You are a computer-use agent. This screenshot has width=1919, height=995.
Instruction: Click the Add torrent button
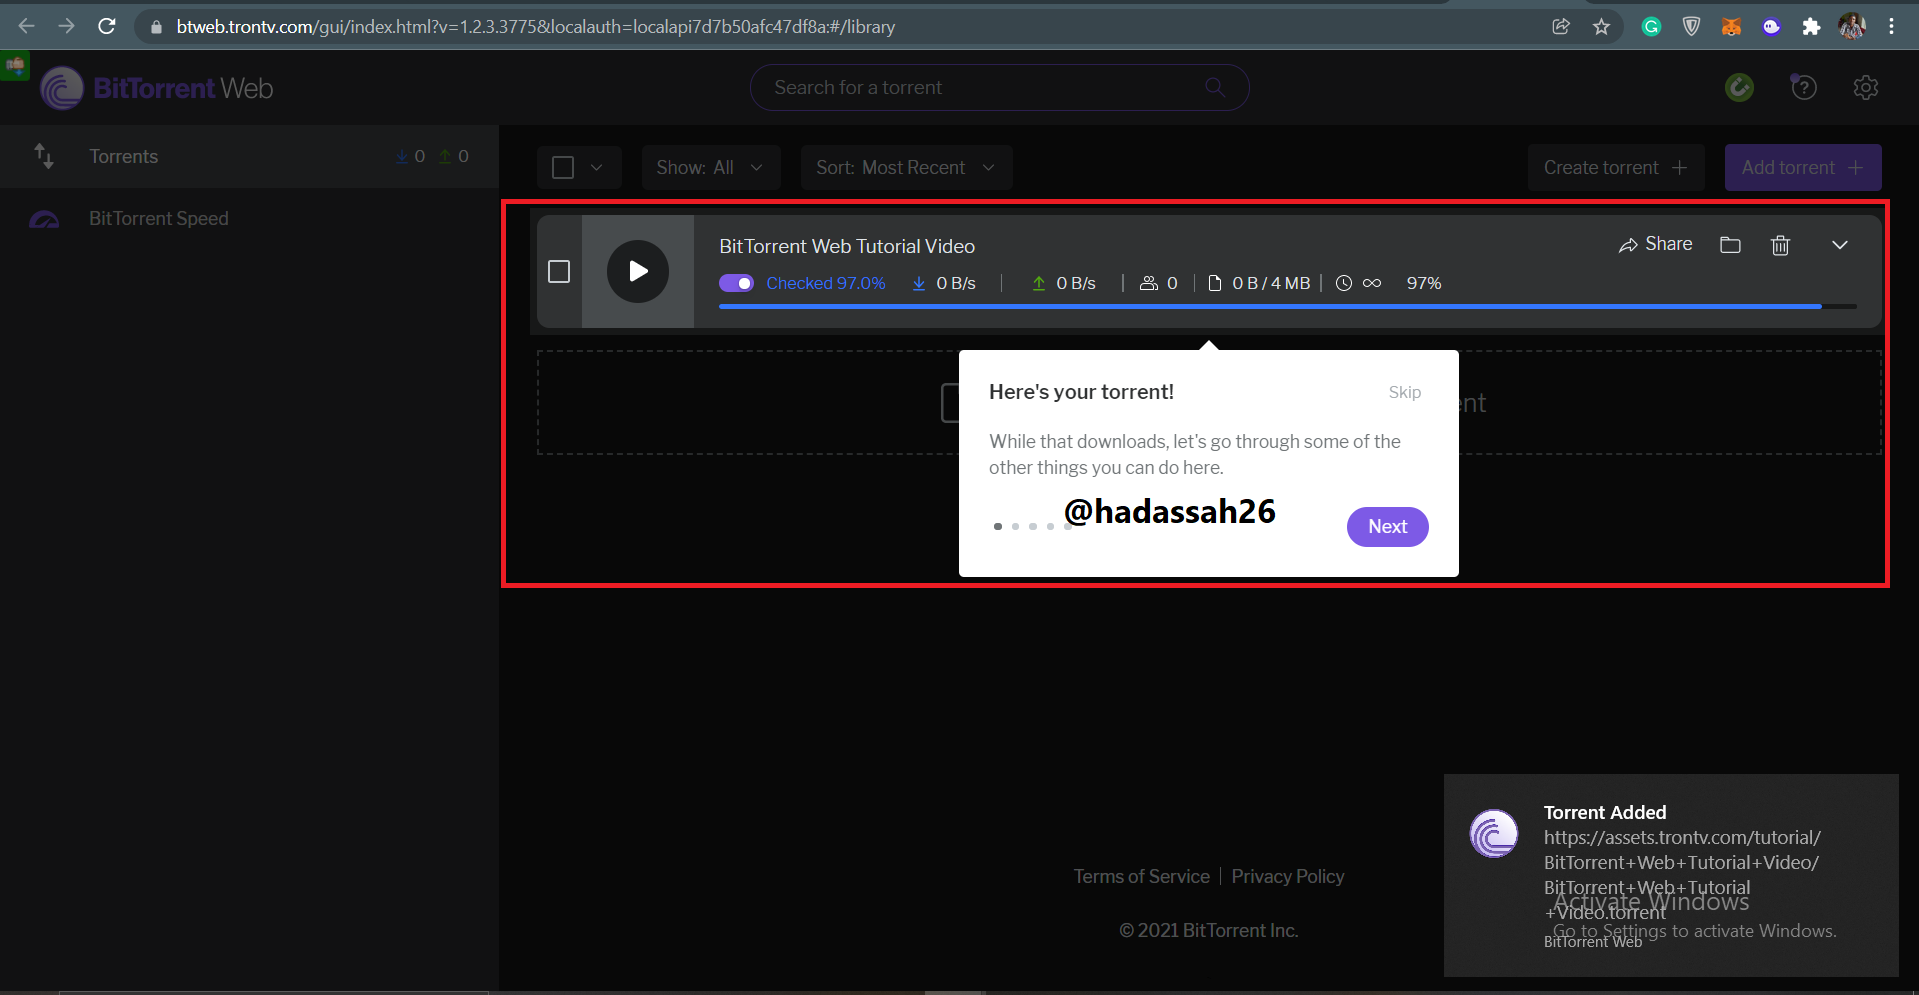(1803, 167)
